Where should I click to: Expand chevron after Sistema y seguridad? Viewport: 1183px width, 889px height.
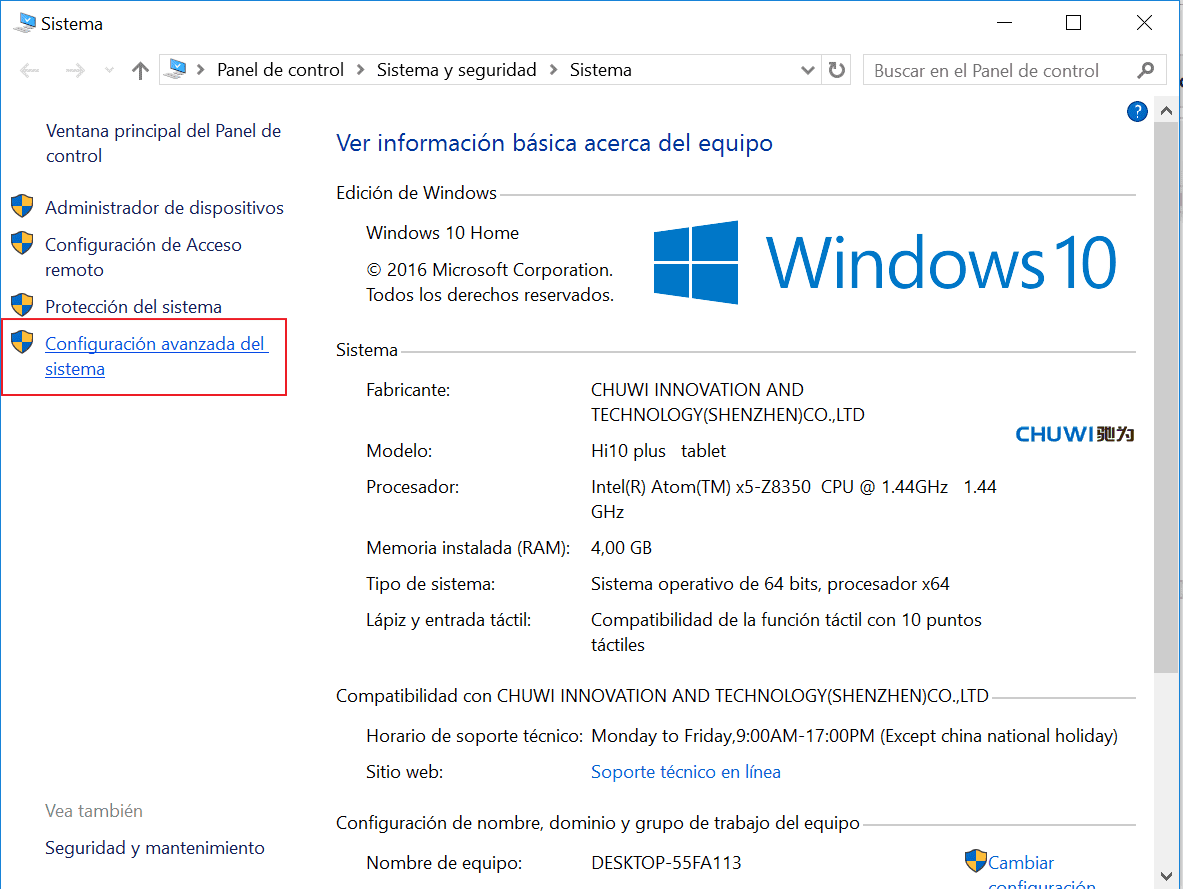(554, 70)
